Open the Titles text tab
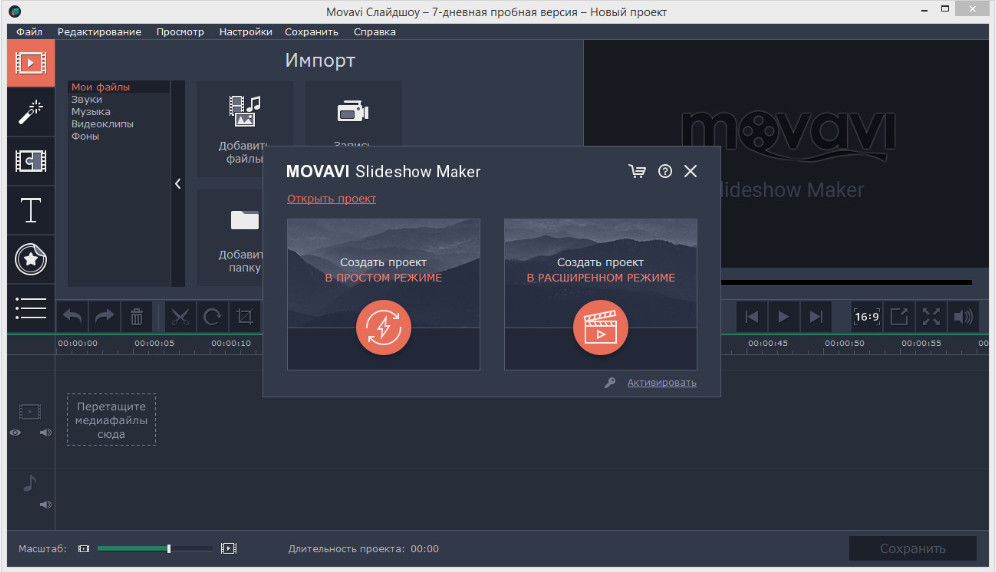Viewport: 996px width, 572px height. click(x=30, y=210)
